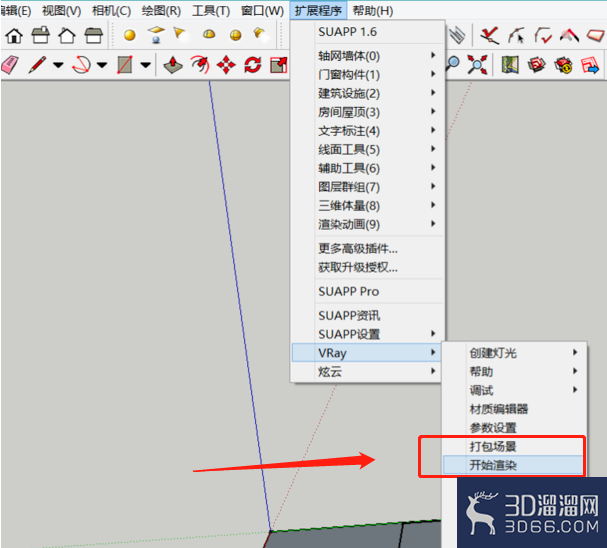Select the pink Eraser tool
Viewport: 607px width, 548px height.
[x=10, y=65]
